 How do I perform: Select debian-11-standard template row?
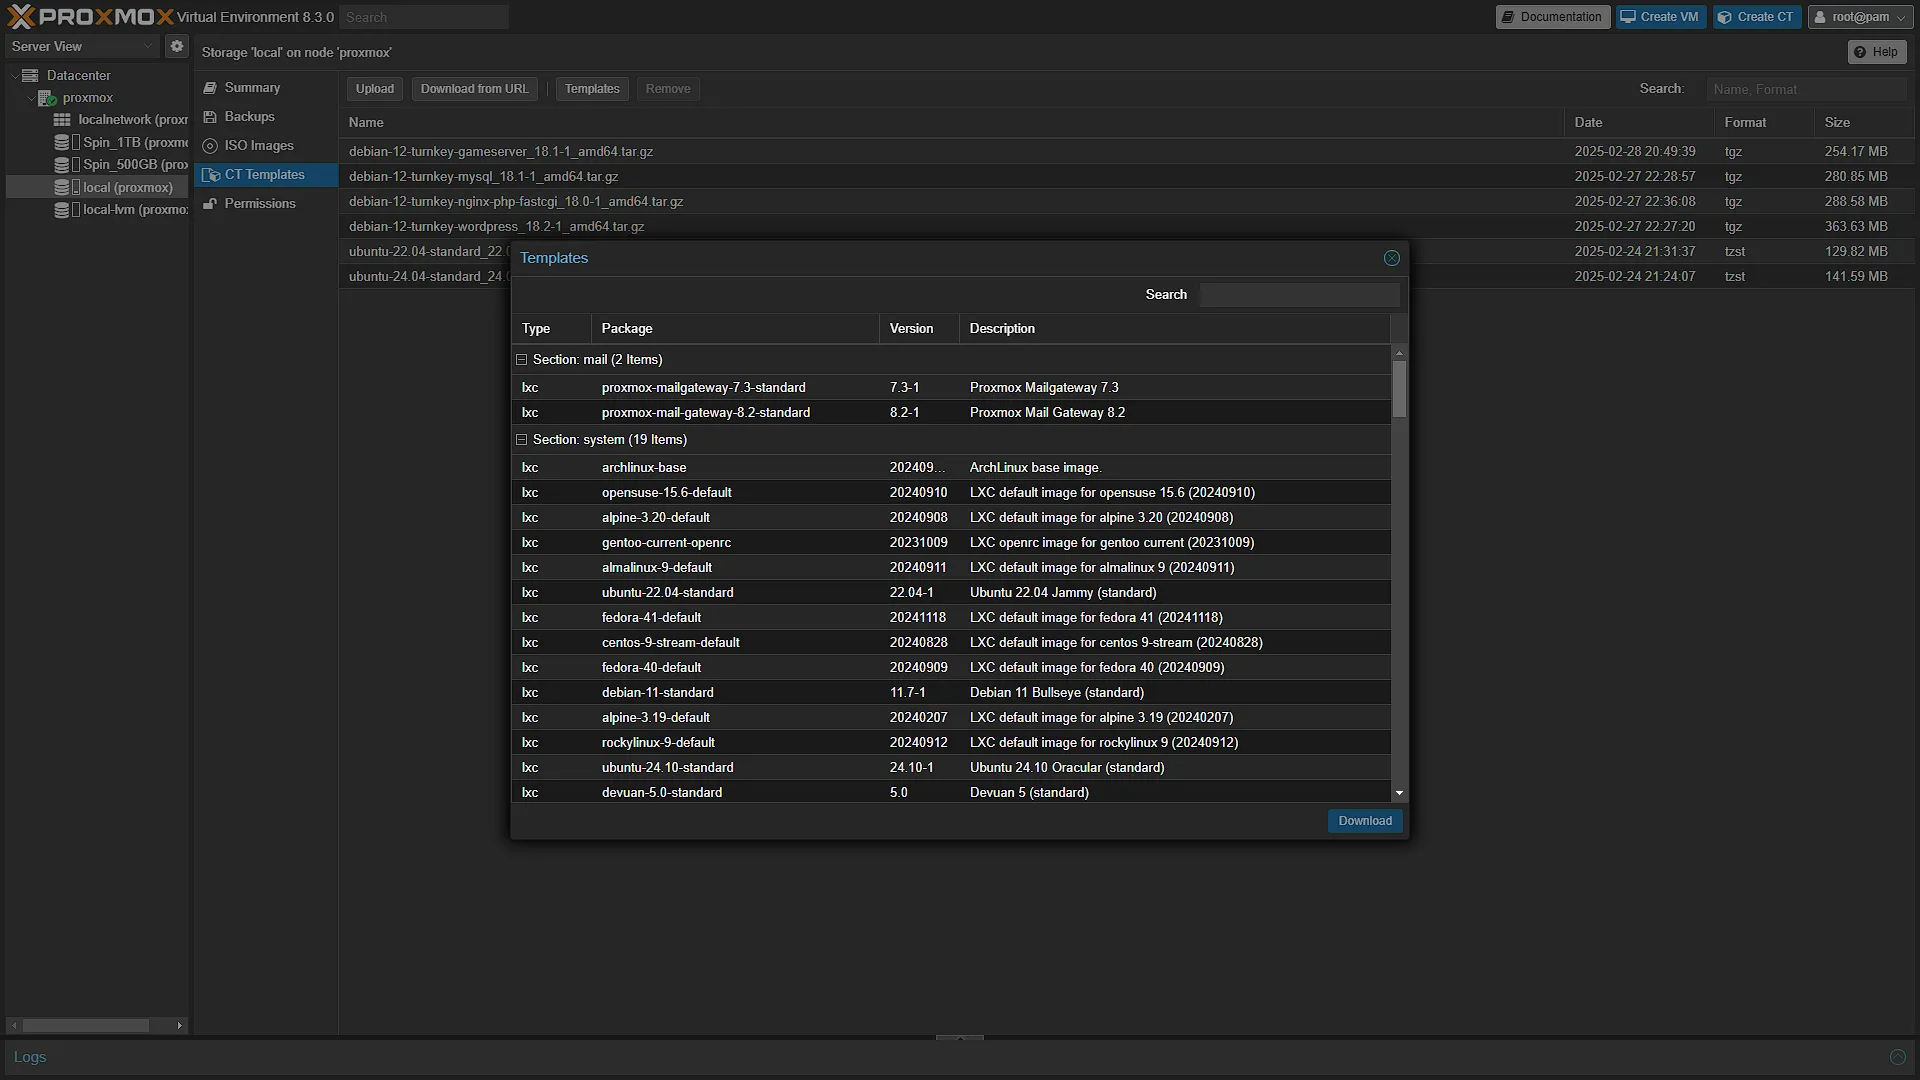click(x=951, y=692)
